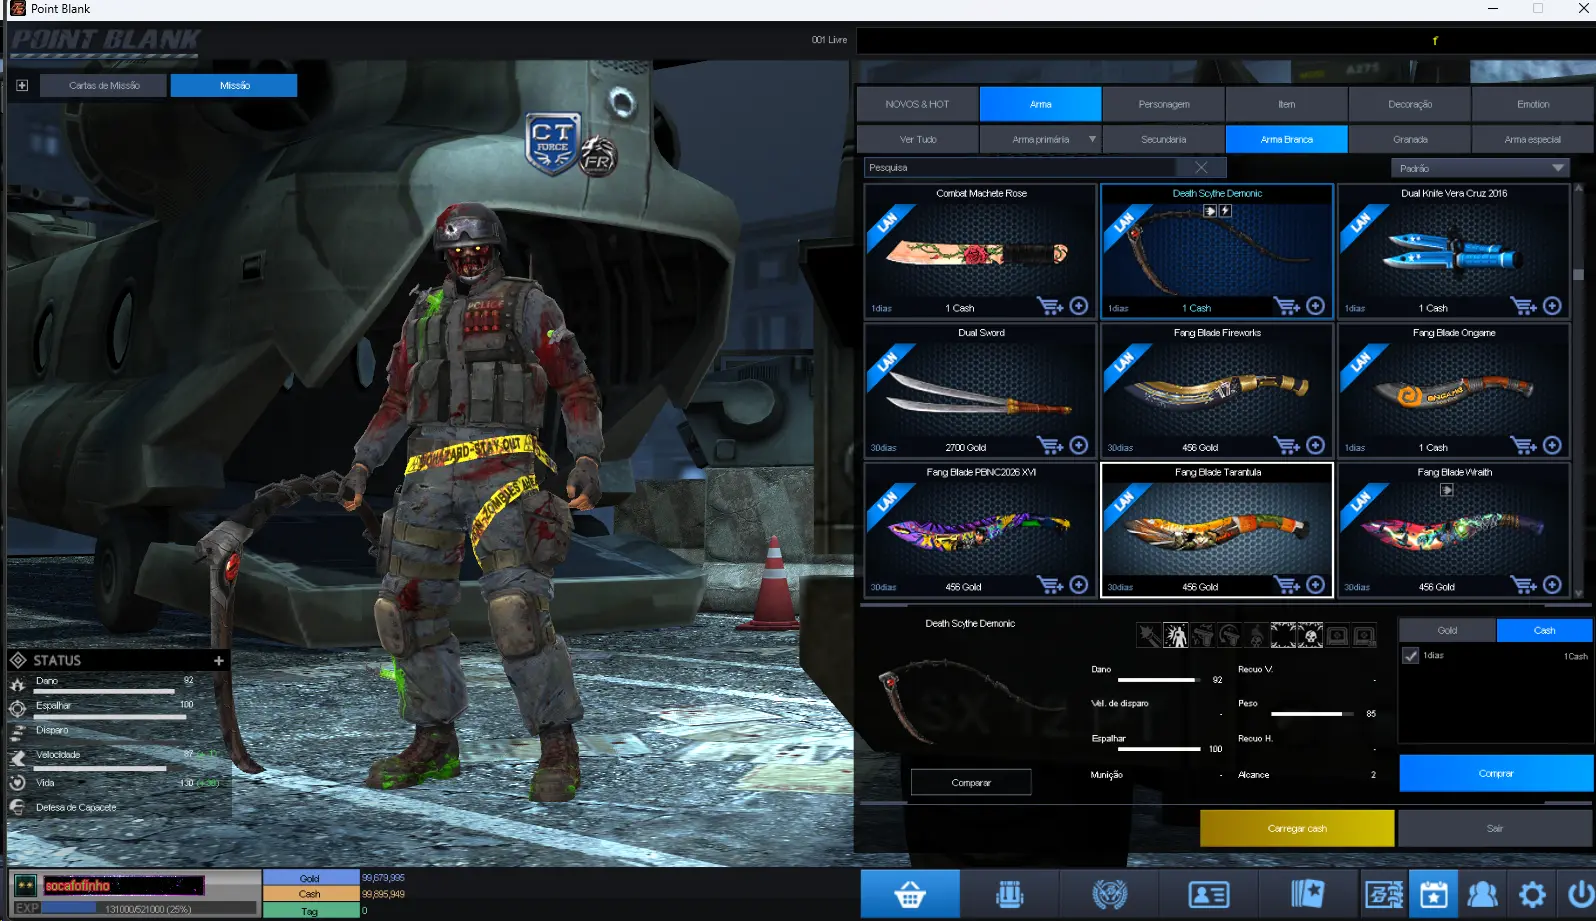Select the Arma especial subtab

(1533, 139)
